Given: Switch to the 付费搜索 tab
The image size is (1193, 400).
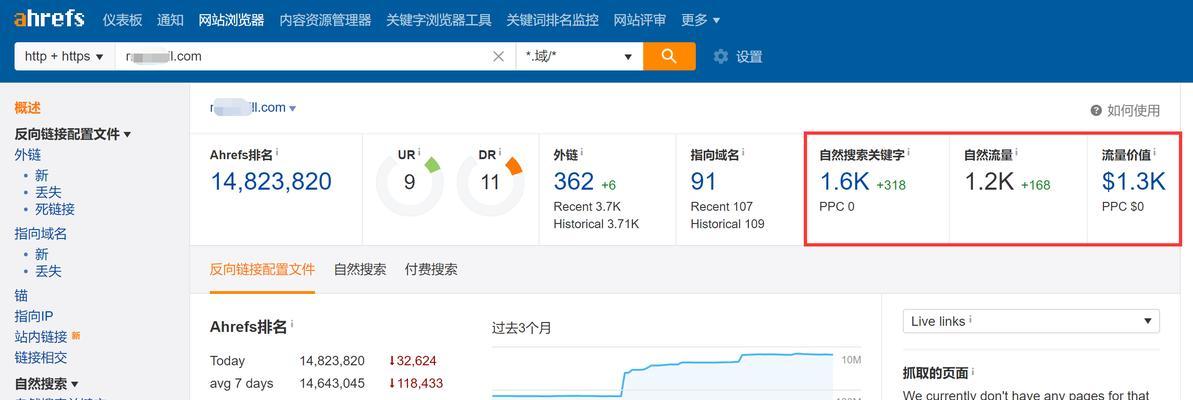Looking at the screenshot, I should 431,269.
